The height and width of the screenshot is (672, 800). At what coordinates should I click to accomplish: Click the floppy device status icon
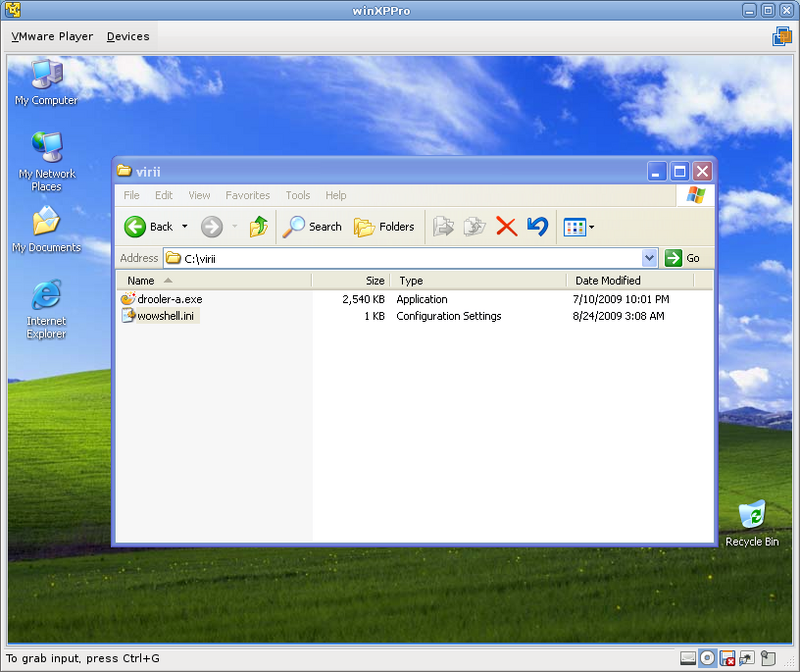pos(727,658)
